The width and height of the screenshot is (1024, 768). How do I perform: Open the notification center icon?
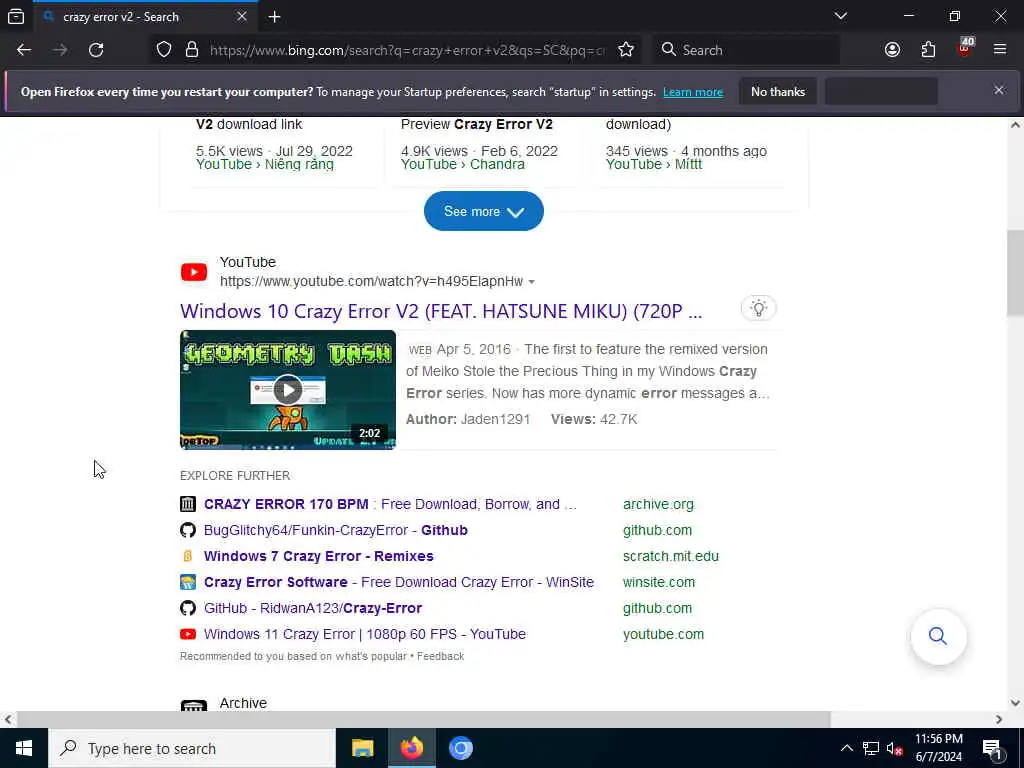click(992, 748)
